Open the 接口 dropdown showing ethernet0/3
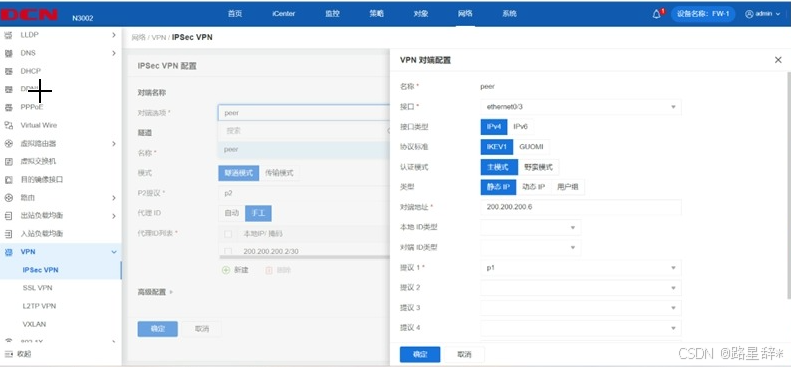 coord(581,107)
